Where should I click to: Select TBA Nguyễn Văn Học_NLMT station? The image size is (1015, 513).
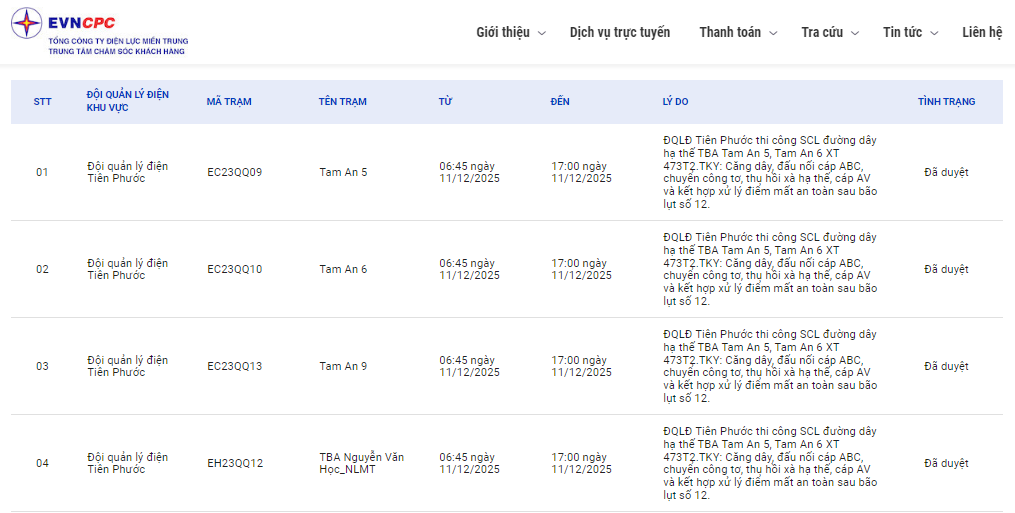[361, 463]
